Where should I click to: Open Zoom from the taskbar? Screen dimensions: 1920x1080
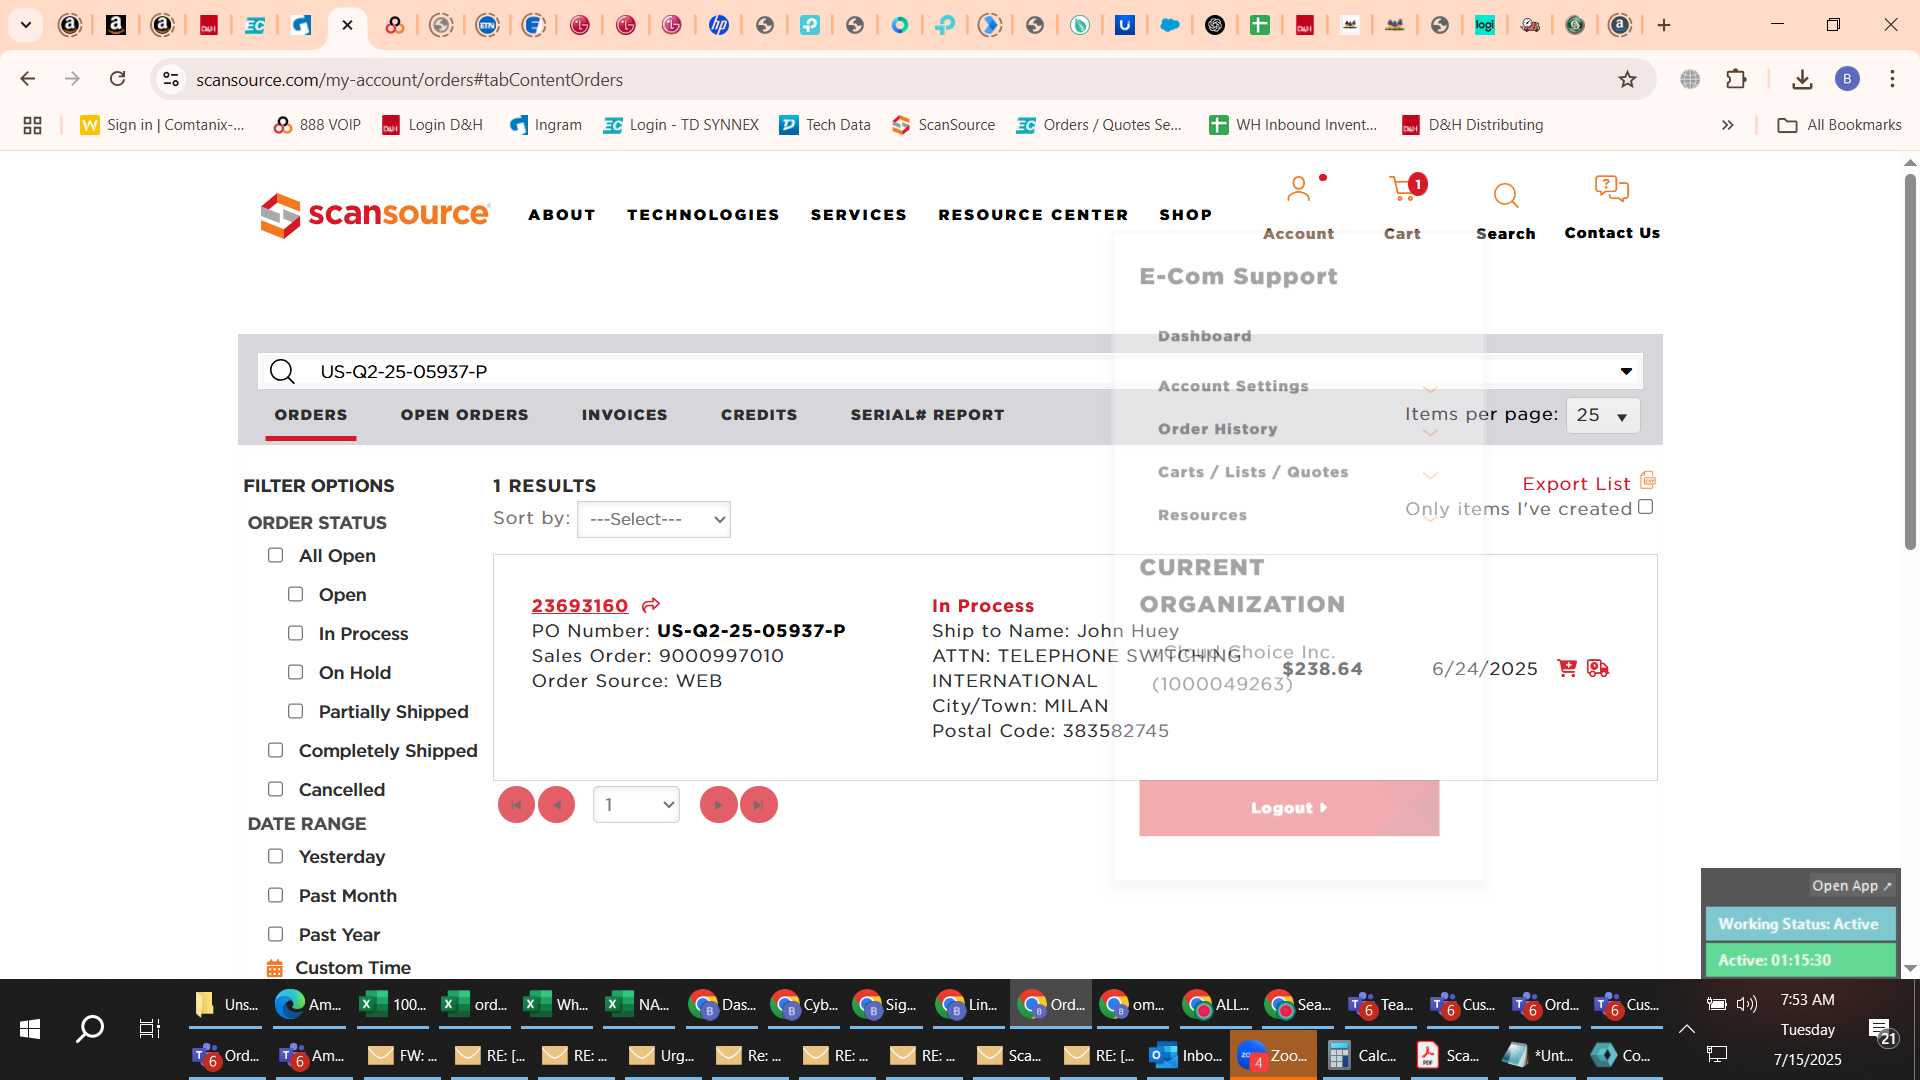click(x=1272, y=1055)
